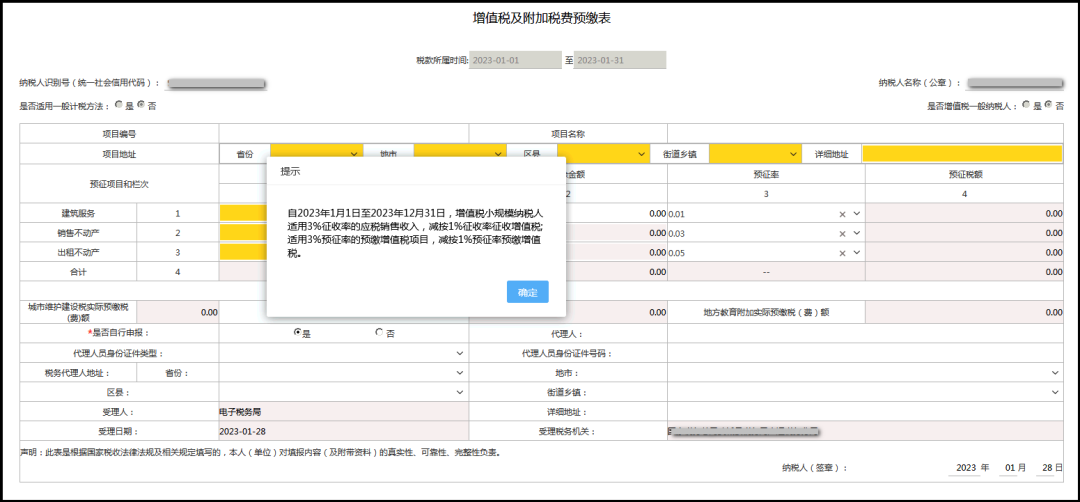This screenshot has height=502, width=1080.
Task: Click the tax period start date 2023-01-01
Action: coord(515,60)
